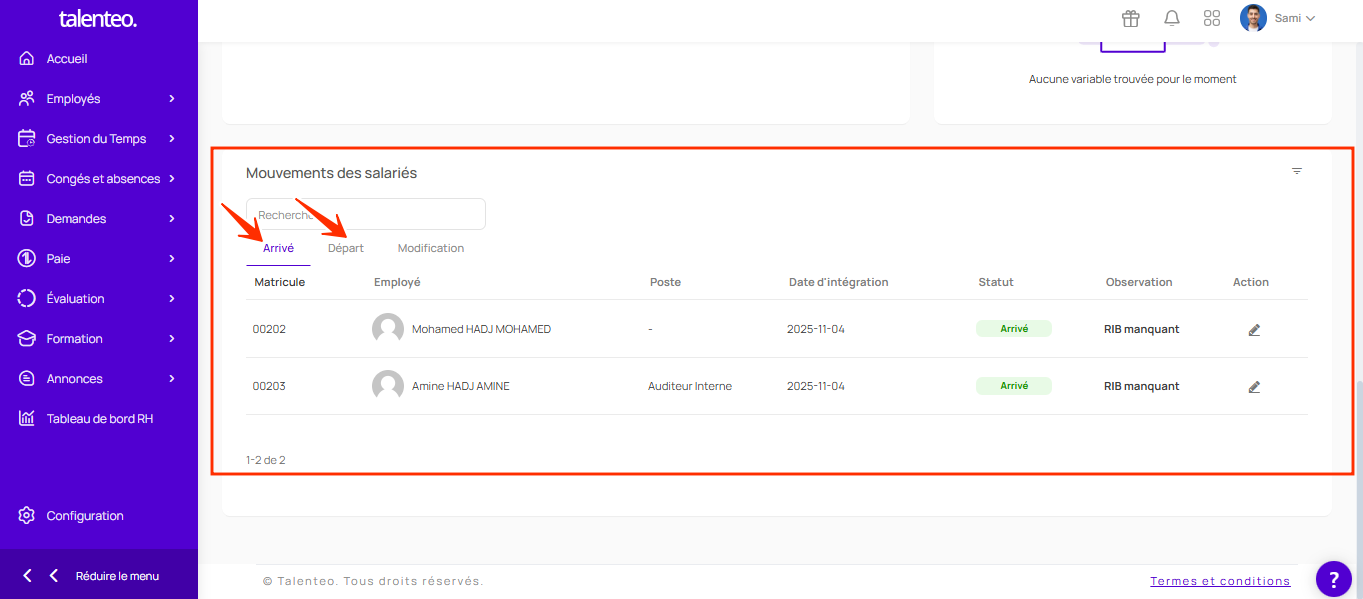Expand the Employés menu
The width and height of the screenshot is (1363, 599).
98,99
